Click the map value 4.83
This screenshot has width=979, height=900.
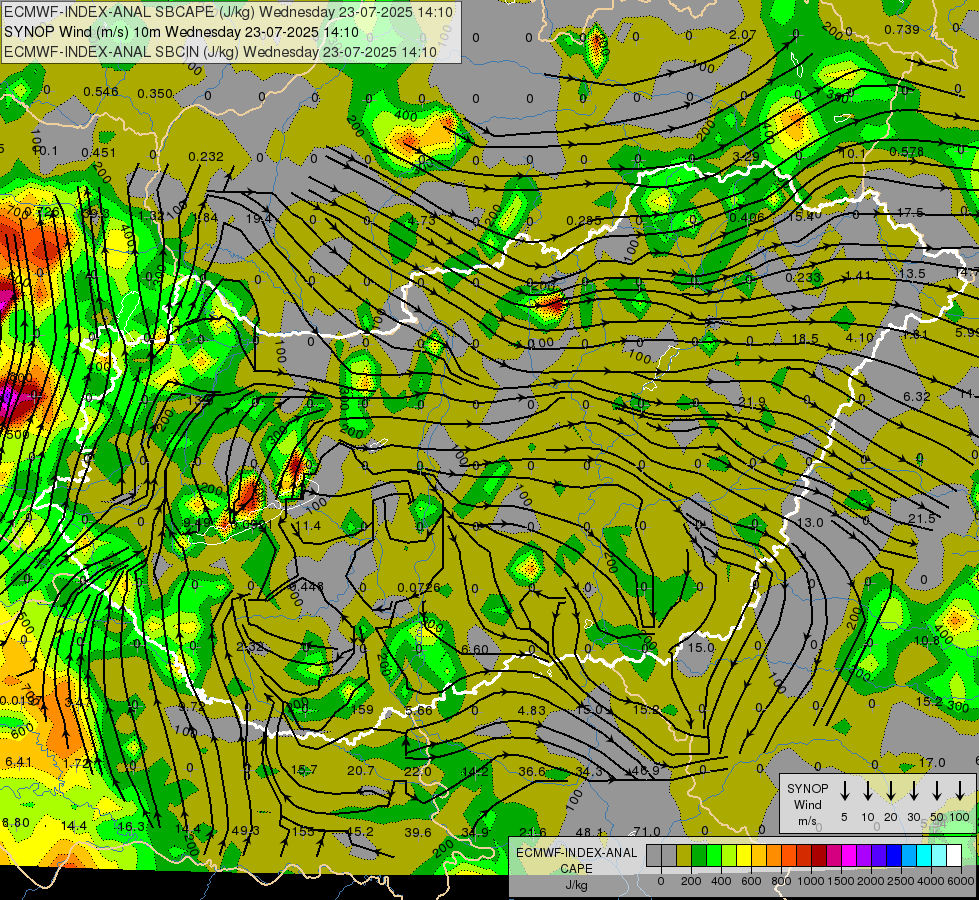532,710
